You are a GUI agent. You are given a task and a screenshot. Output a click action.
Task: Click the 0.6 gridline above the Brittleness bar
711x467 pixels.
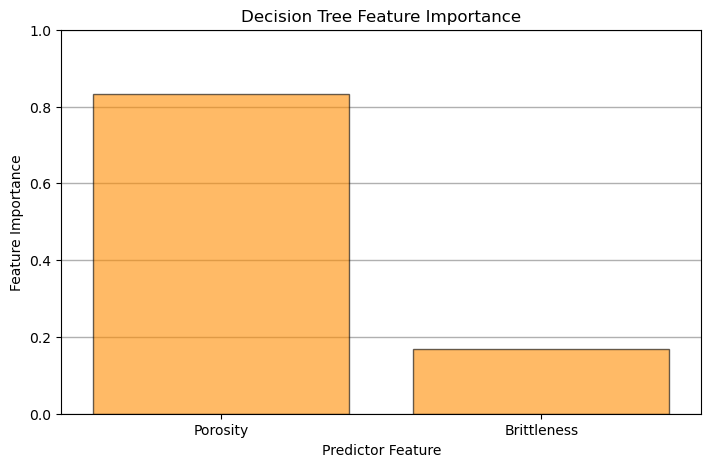(x=541, y=184)
